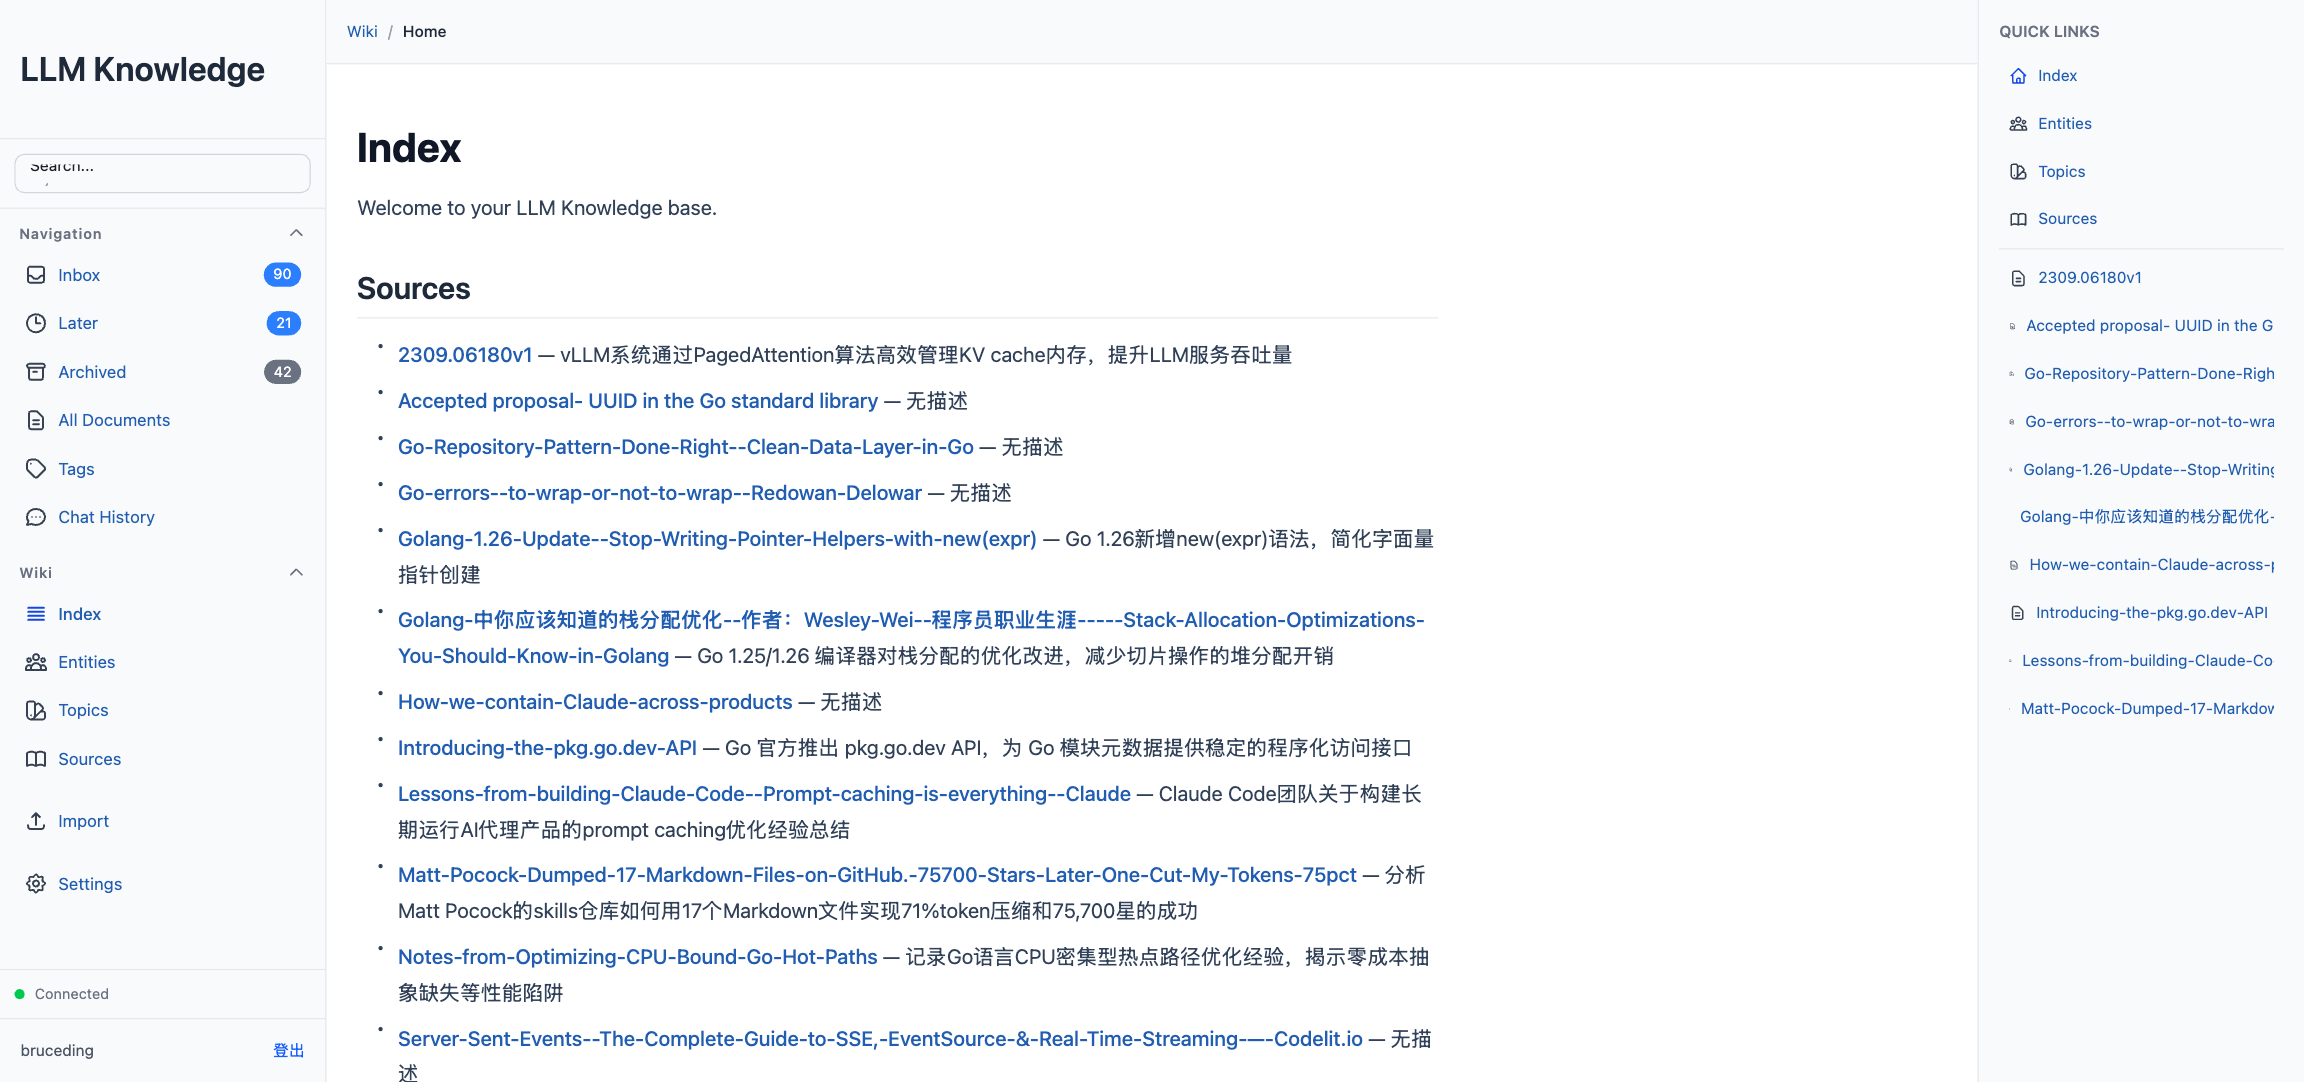Click the 登出 logout link
The width and height of the screenshot is (2304, 1082).
pyautogui.click(x=288, y=1051)
